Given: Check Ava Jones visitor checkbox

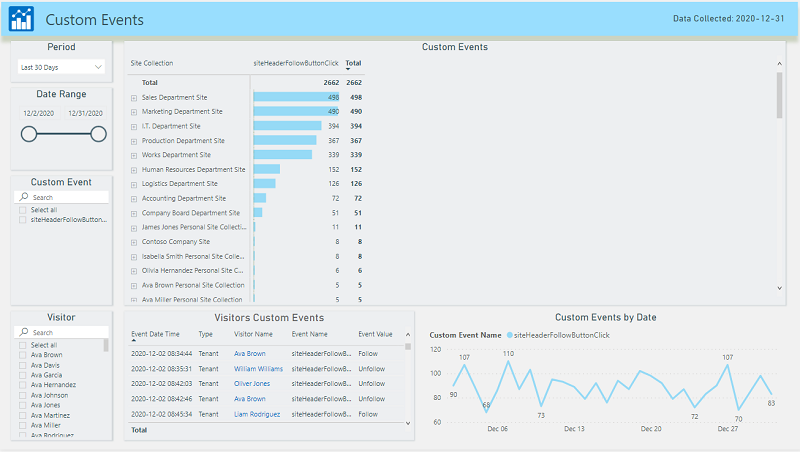Looking at the screenshot, I should [x=22, y=405].
